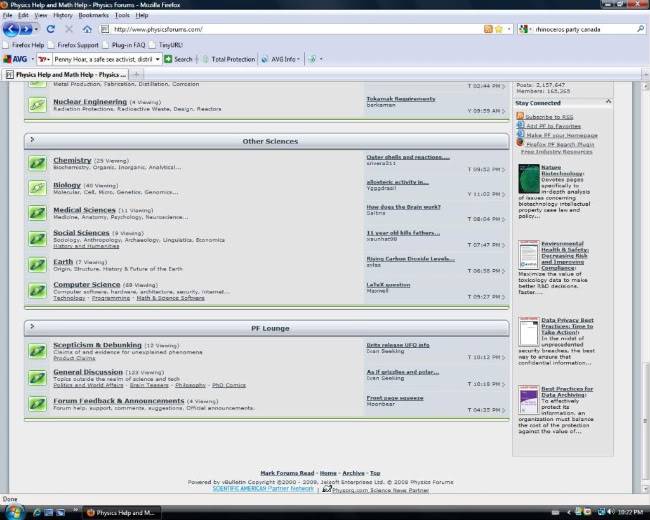The width and height of the screenshot is (650, 520).
Task: Open the search engine selector dropdown
Action: pyautogui.click(x=531, y=29)
